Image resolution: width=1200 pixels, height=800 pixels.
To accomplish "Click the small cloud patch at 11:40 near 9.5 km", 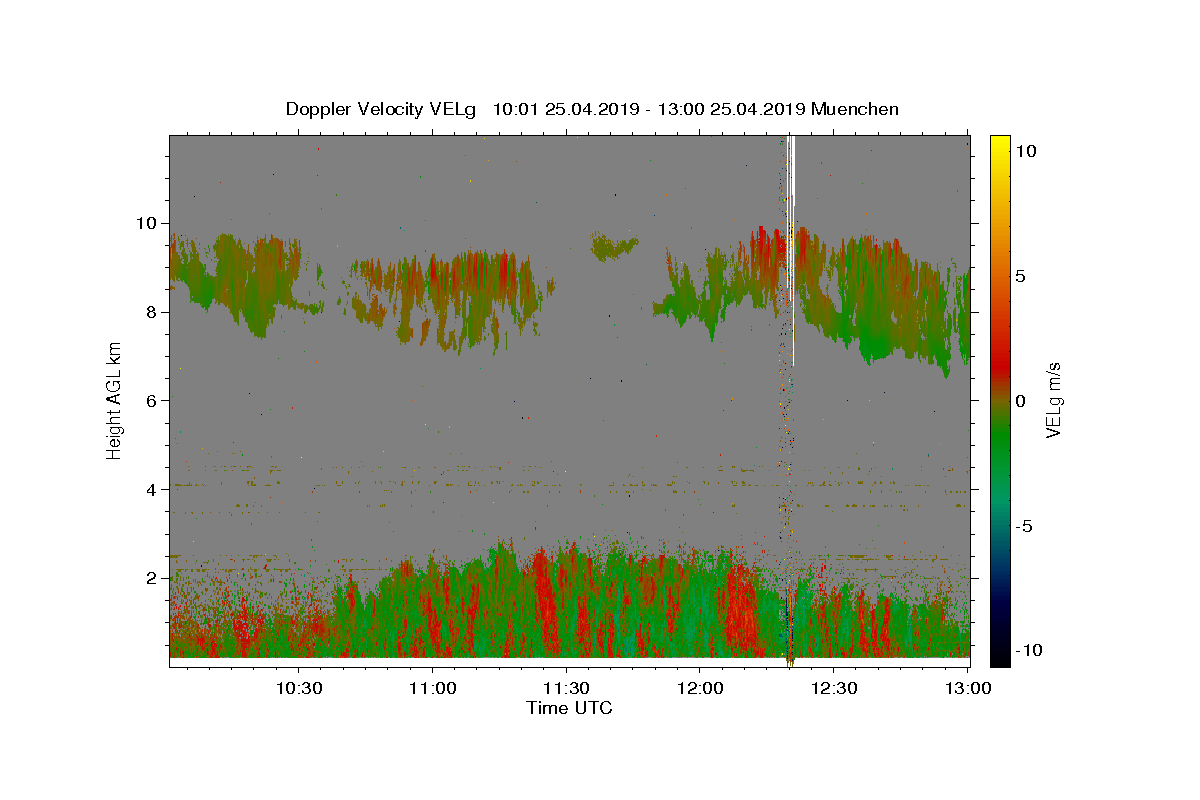I will point(612,245).
